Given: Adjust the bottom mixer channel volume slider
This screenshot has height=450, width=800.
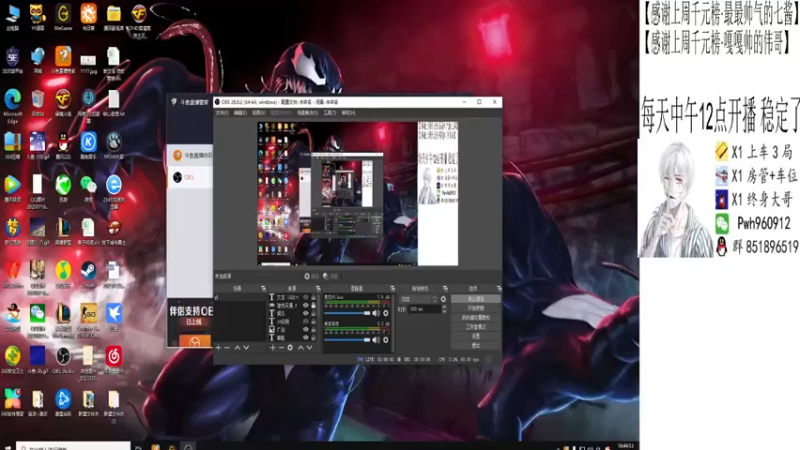Looking at the screenshot, I should tap(347, 340).
